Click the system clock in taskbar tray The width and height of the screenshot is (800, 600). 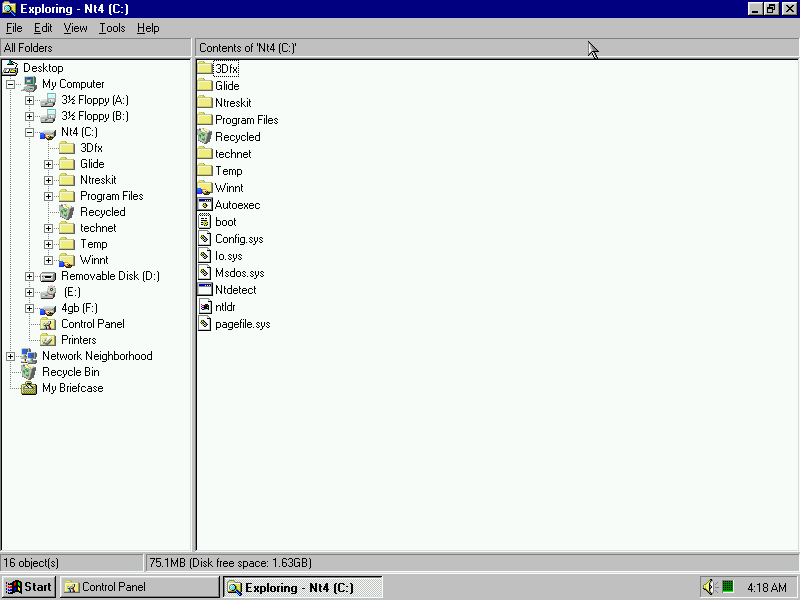click(x=766, y=587)
